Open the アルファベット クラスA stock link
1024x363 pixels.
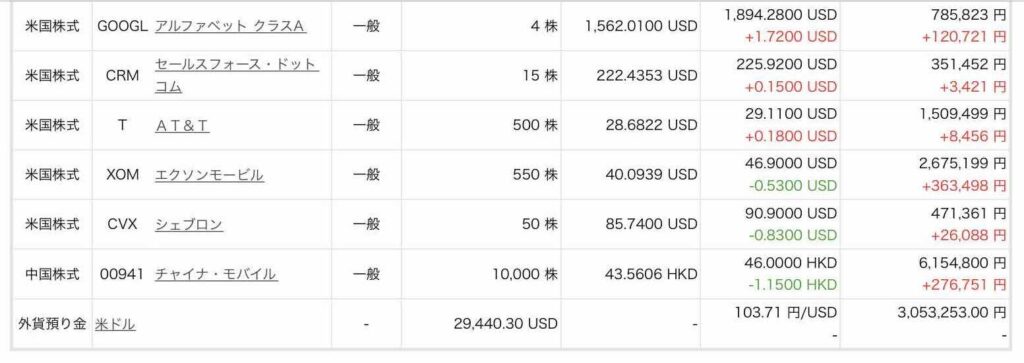coord(230,26)
